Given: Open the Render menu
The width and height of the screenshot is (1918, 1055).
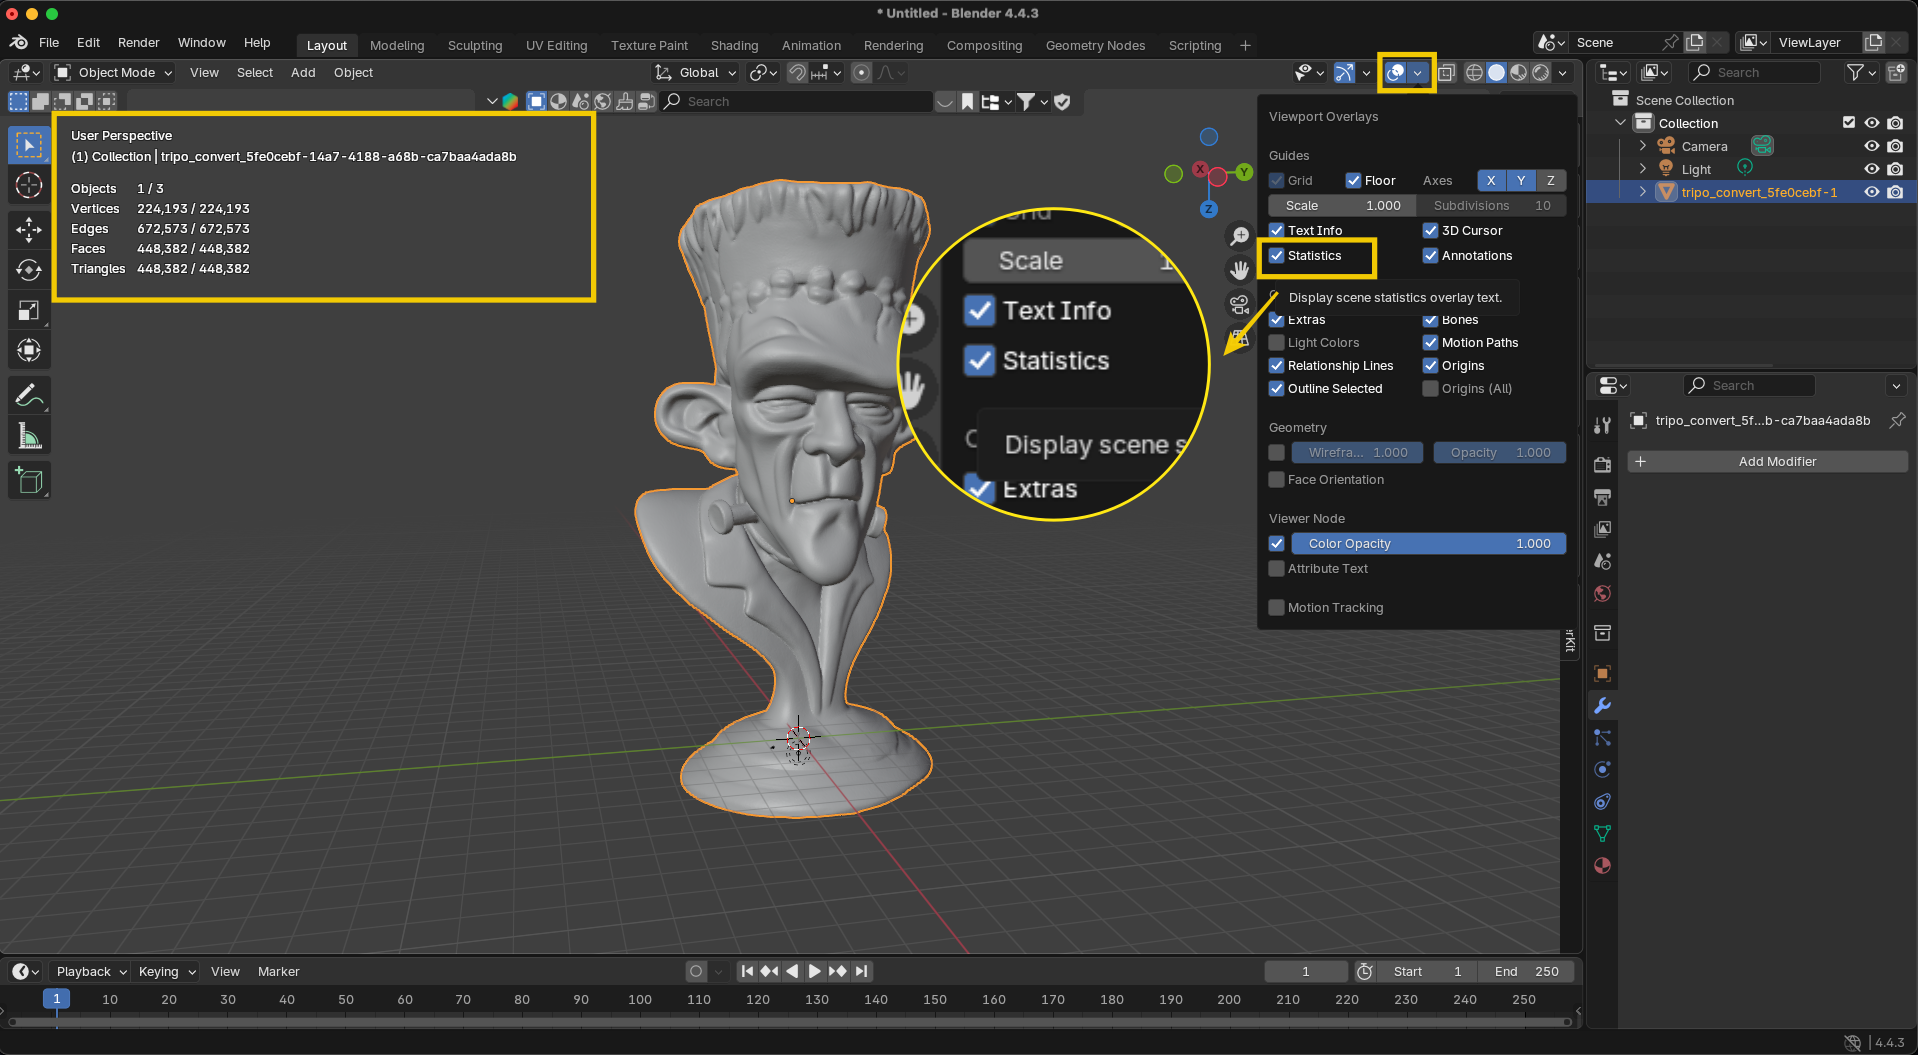Looking at the screenshot, I should click(x=139, y=43).
